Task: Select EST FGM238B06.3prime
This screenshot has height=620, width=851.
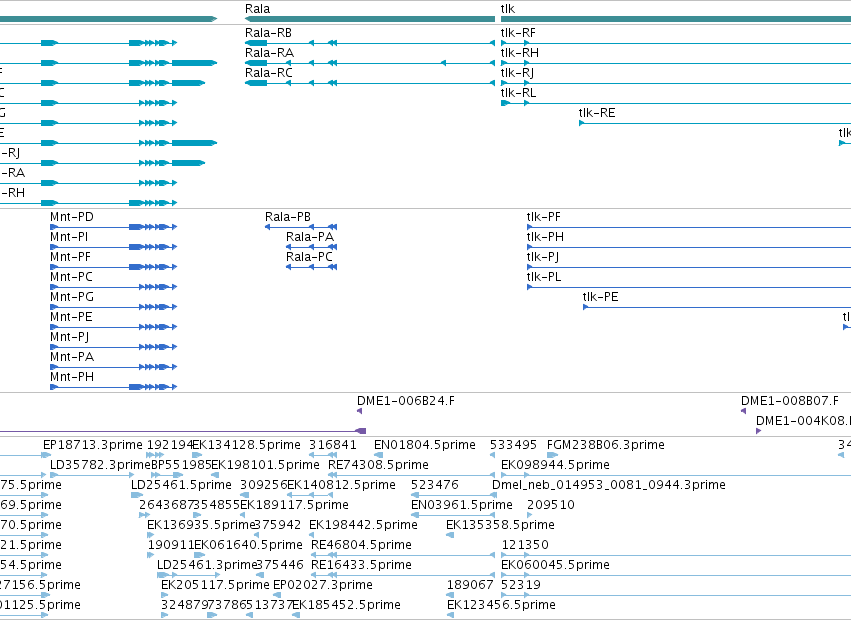Action: (x=606, y=445)
